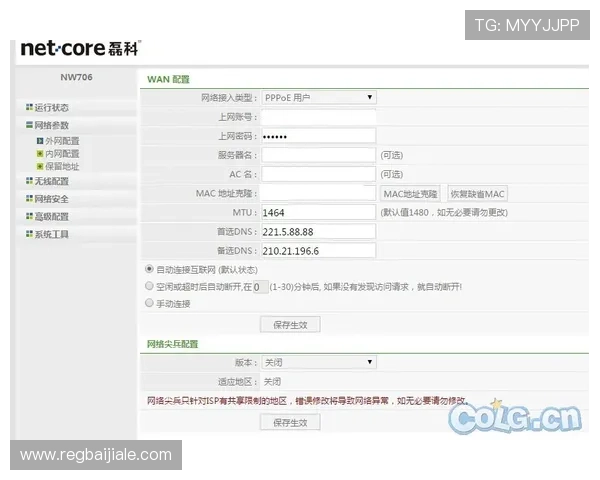The width and height of the screenshot is (600, 480).
Task: Click the 运行状态 menu icon
Action: [29, 107]
